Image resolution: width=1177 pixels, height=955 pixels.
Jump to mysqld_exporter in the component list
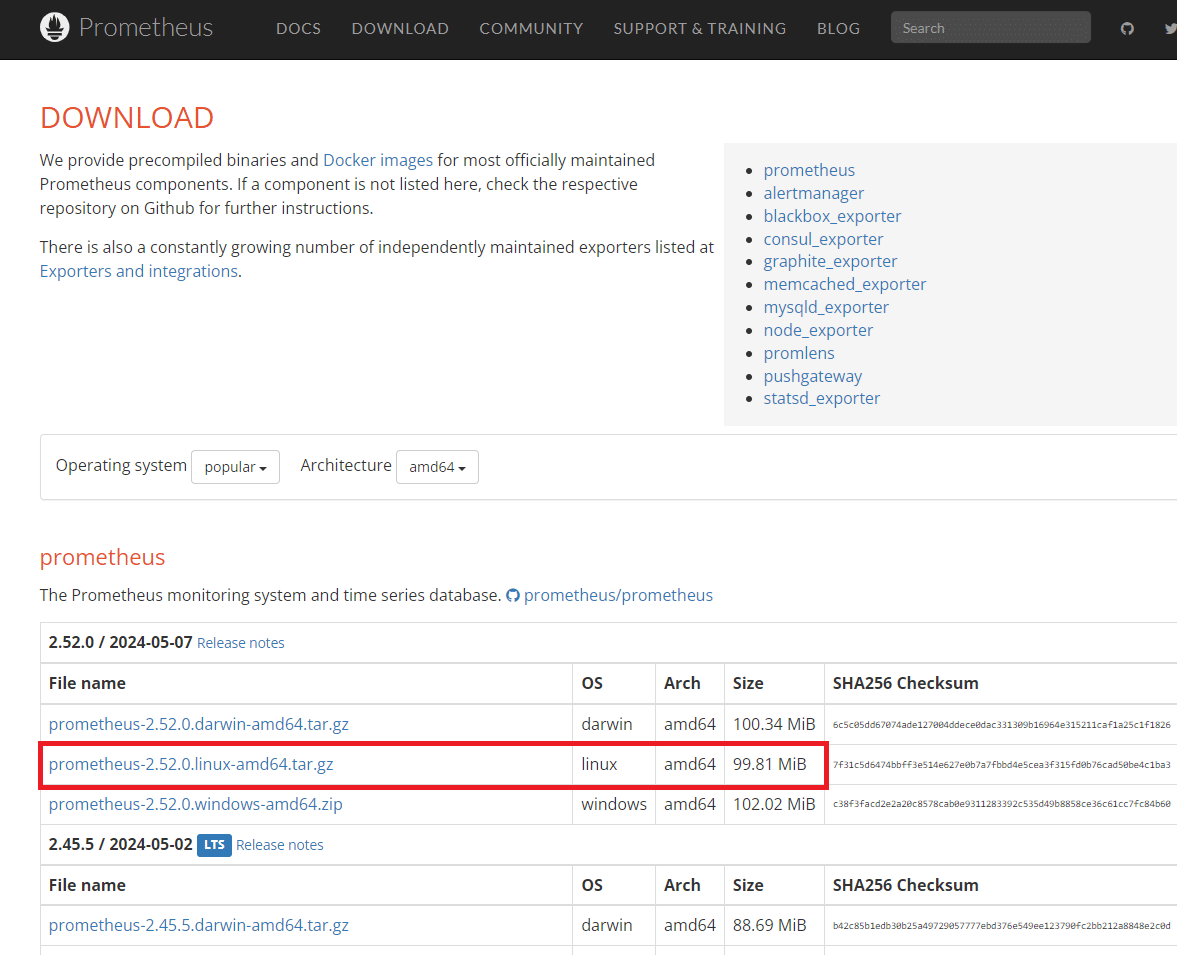click(826, 307)
